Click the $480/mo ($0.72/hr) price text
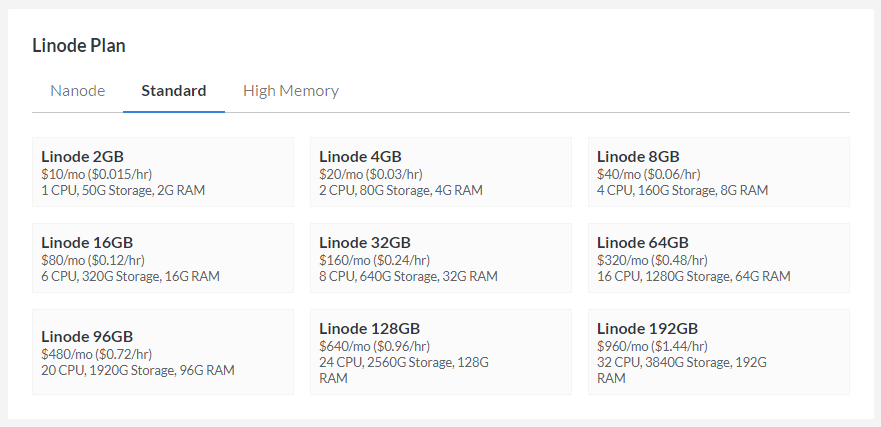The image size is (881, 427). 97,354
